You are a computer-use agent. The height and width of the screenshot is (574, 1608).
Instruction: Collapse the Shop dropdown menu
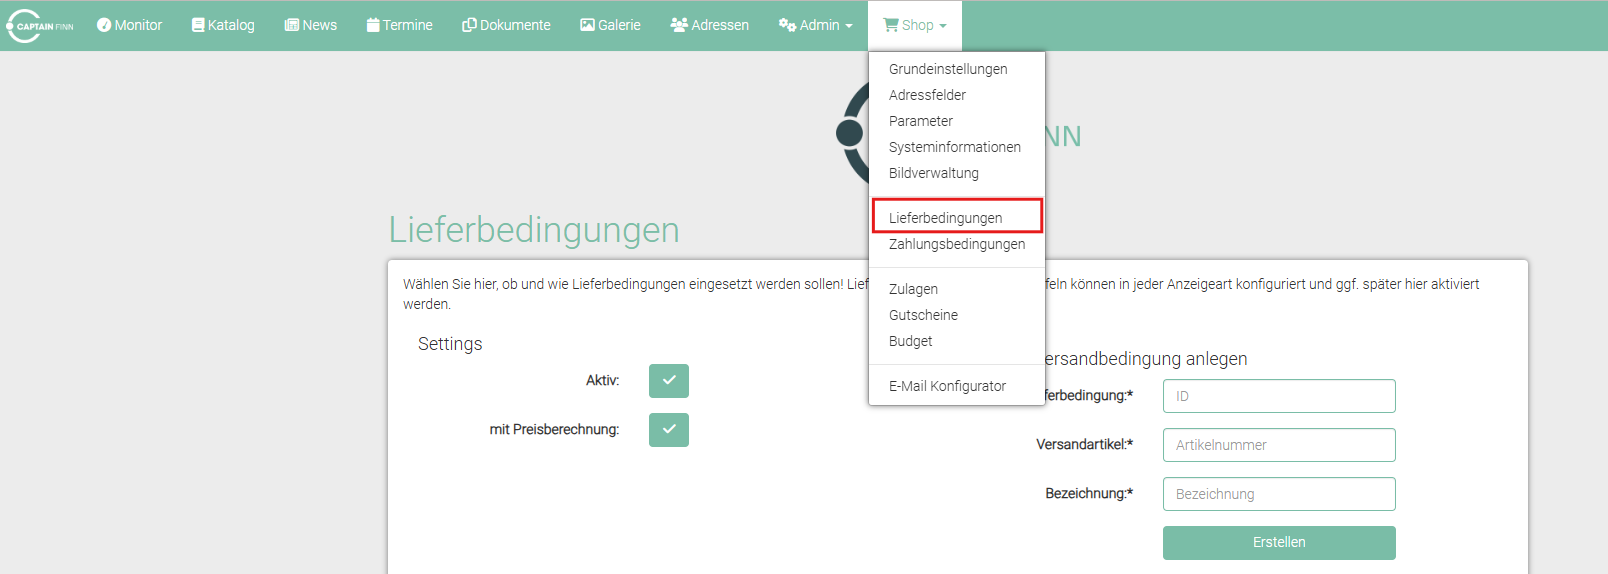tap(914, 25)
